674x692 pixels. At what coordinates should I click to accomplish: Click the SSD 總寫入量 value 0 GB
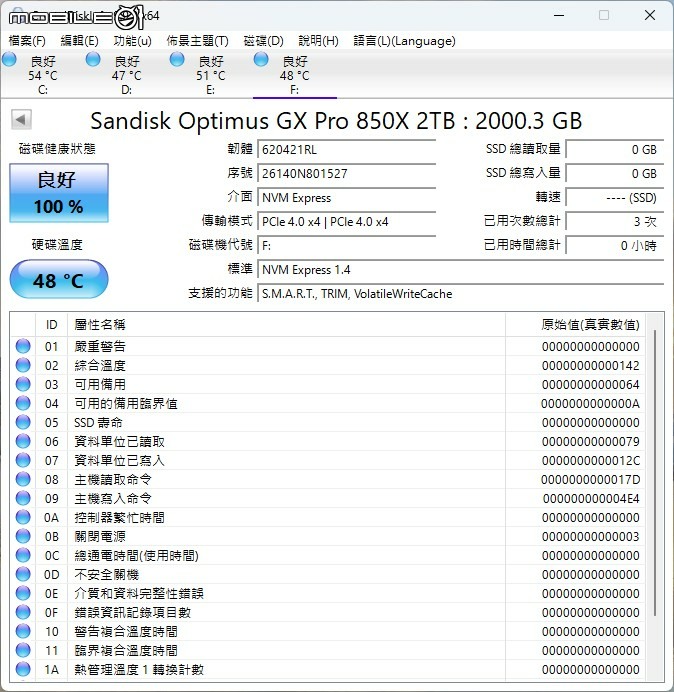click(x=614, y=173)
